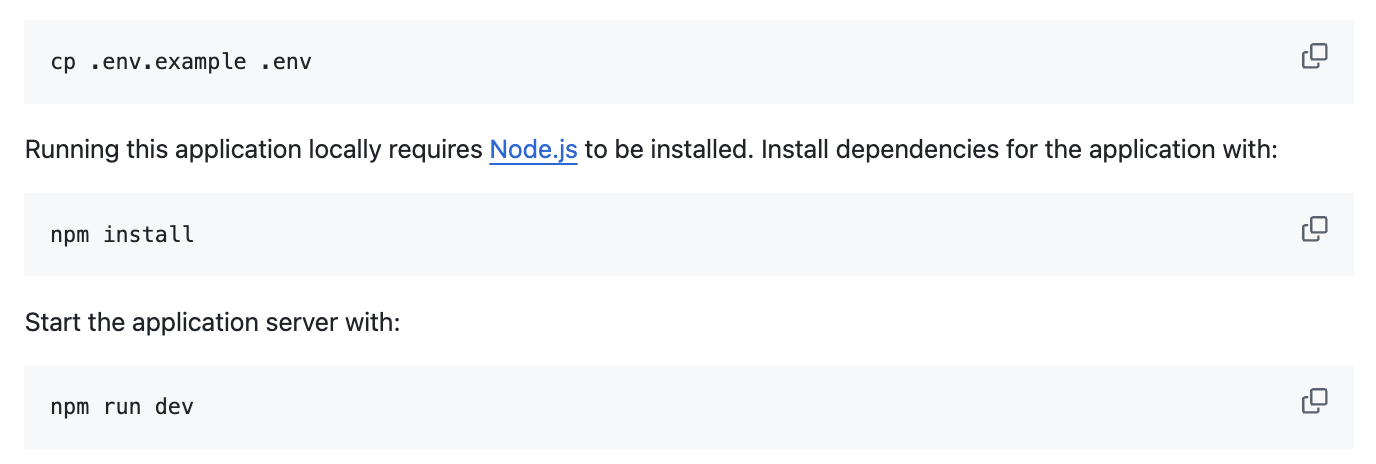Click "npm" in the npm install command

click(69, 235)
